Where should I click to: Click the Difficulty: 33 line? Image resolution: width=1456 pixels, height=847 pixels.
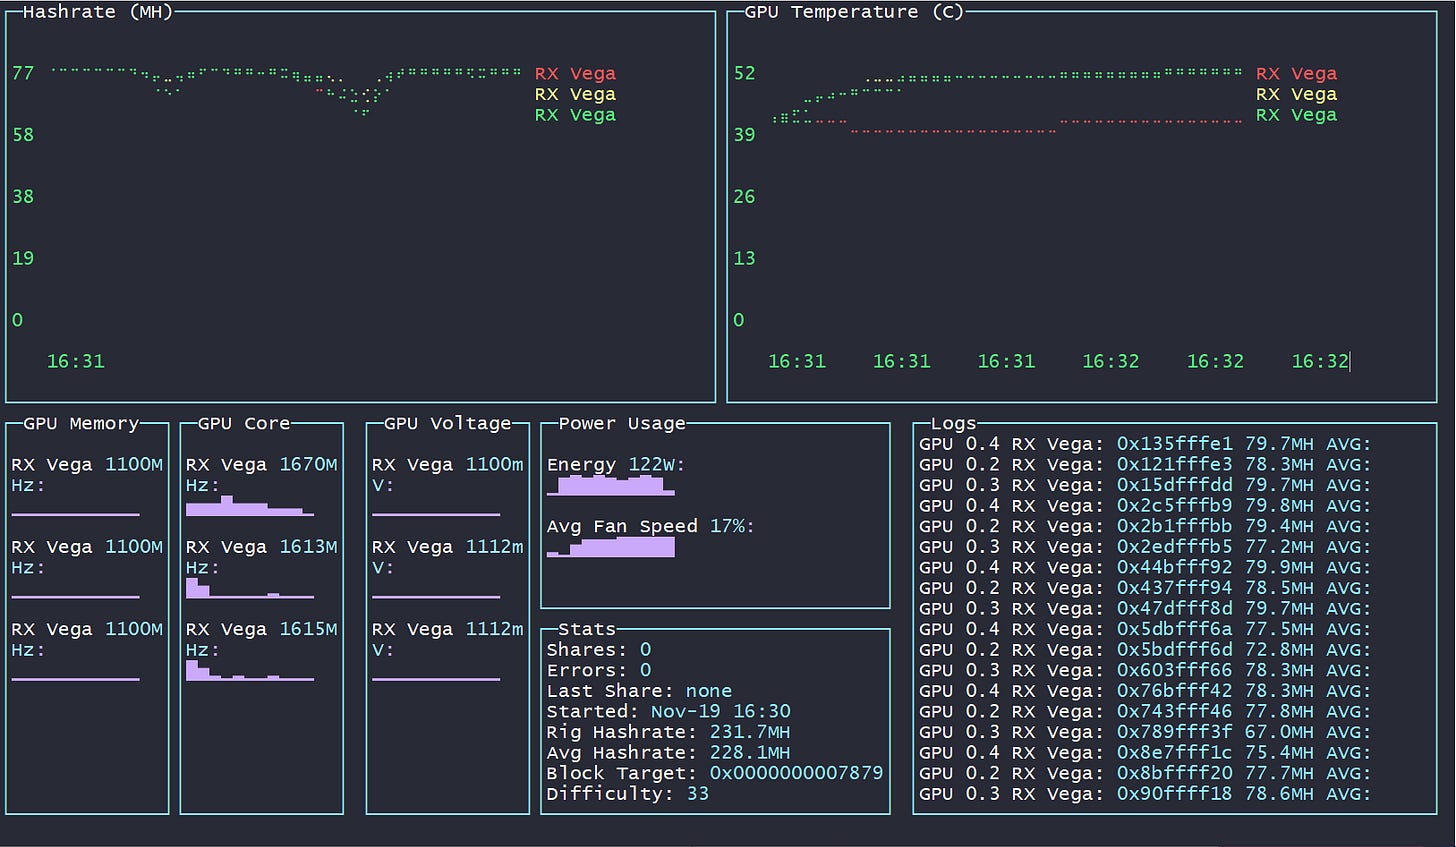click(x=628, y=794)
